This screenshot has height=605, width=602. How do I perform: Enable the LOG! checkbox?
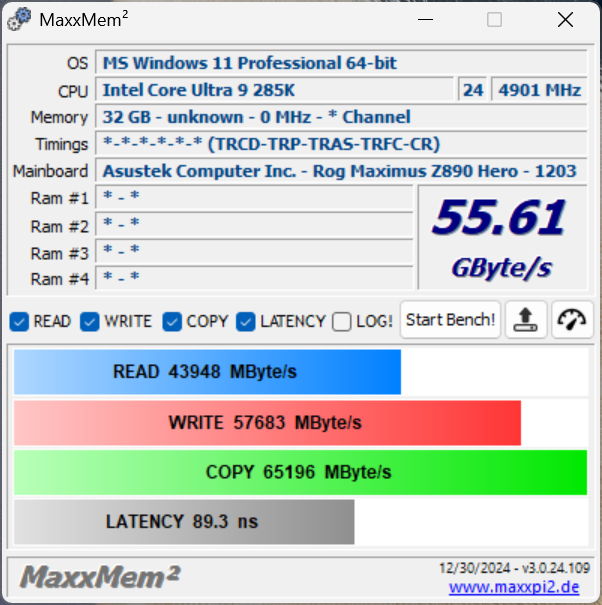pyautogui.click(x=342, y=321)
